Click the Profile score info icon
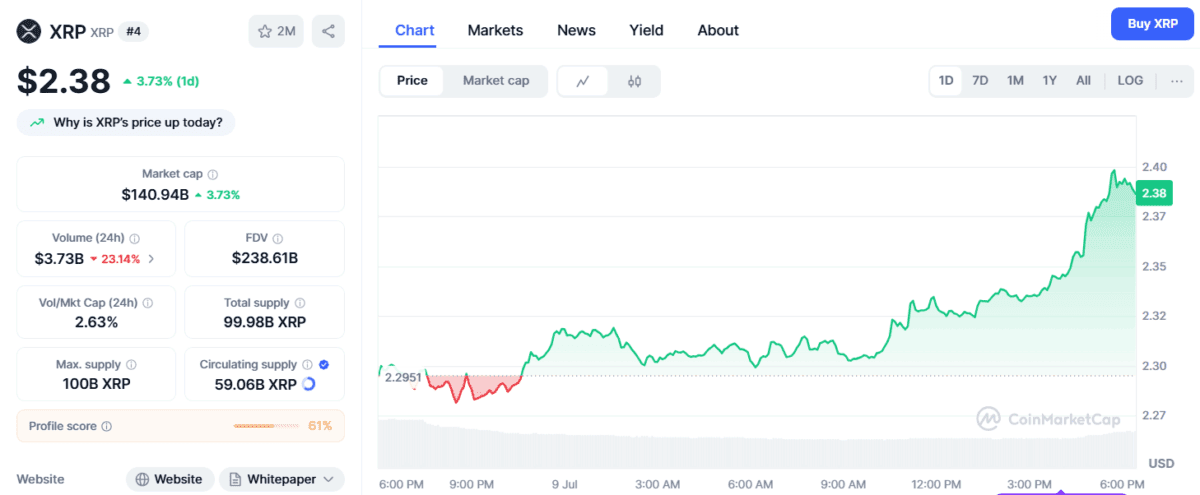The width and height of the screenshot is (1200, 495). tap(107, 426)
